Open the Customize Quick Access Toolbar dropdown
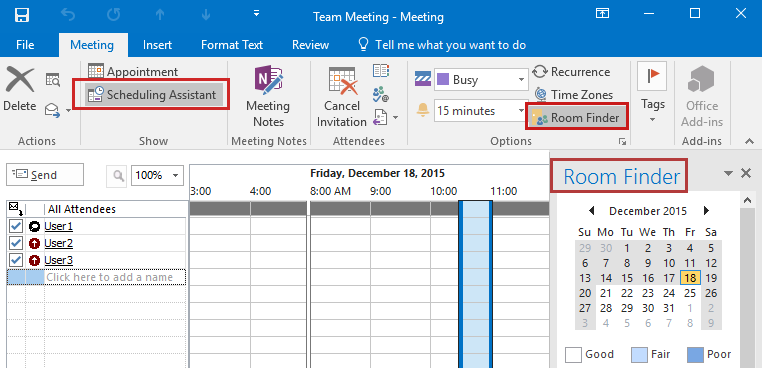Screen dimensions: 762x368 point(257,14)
